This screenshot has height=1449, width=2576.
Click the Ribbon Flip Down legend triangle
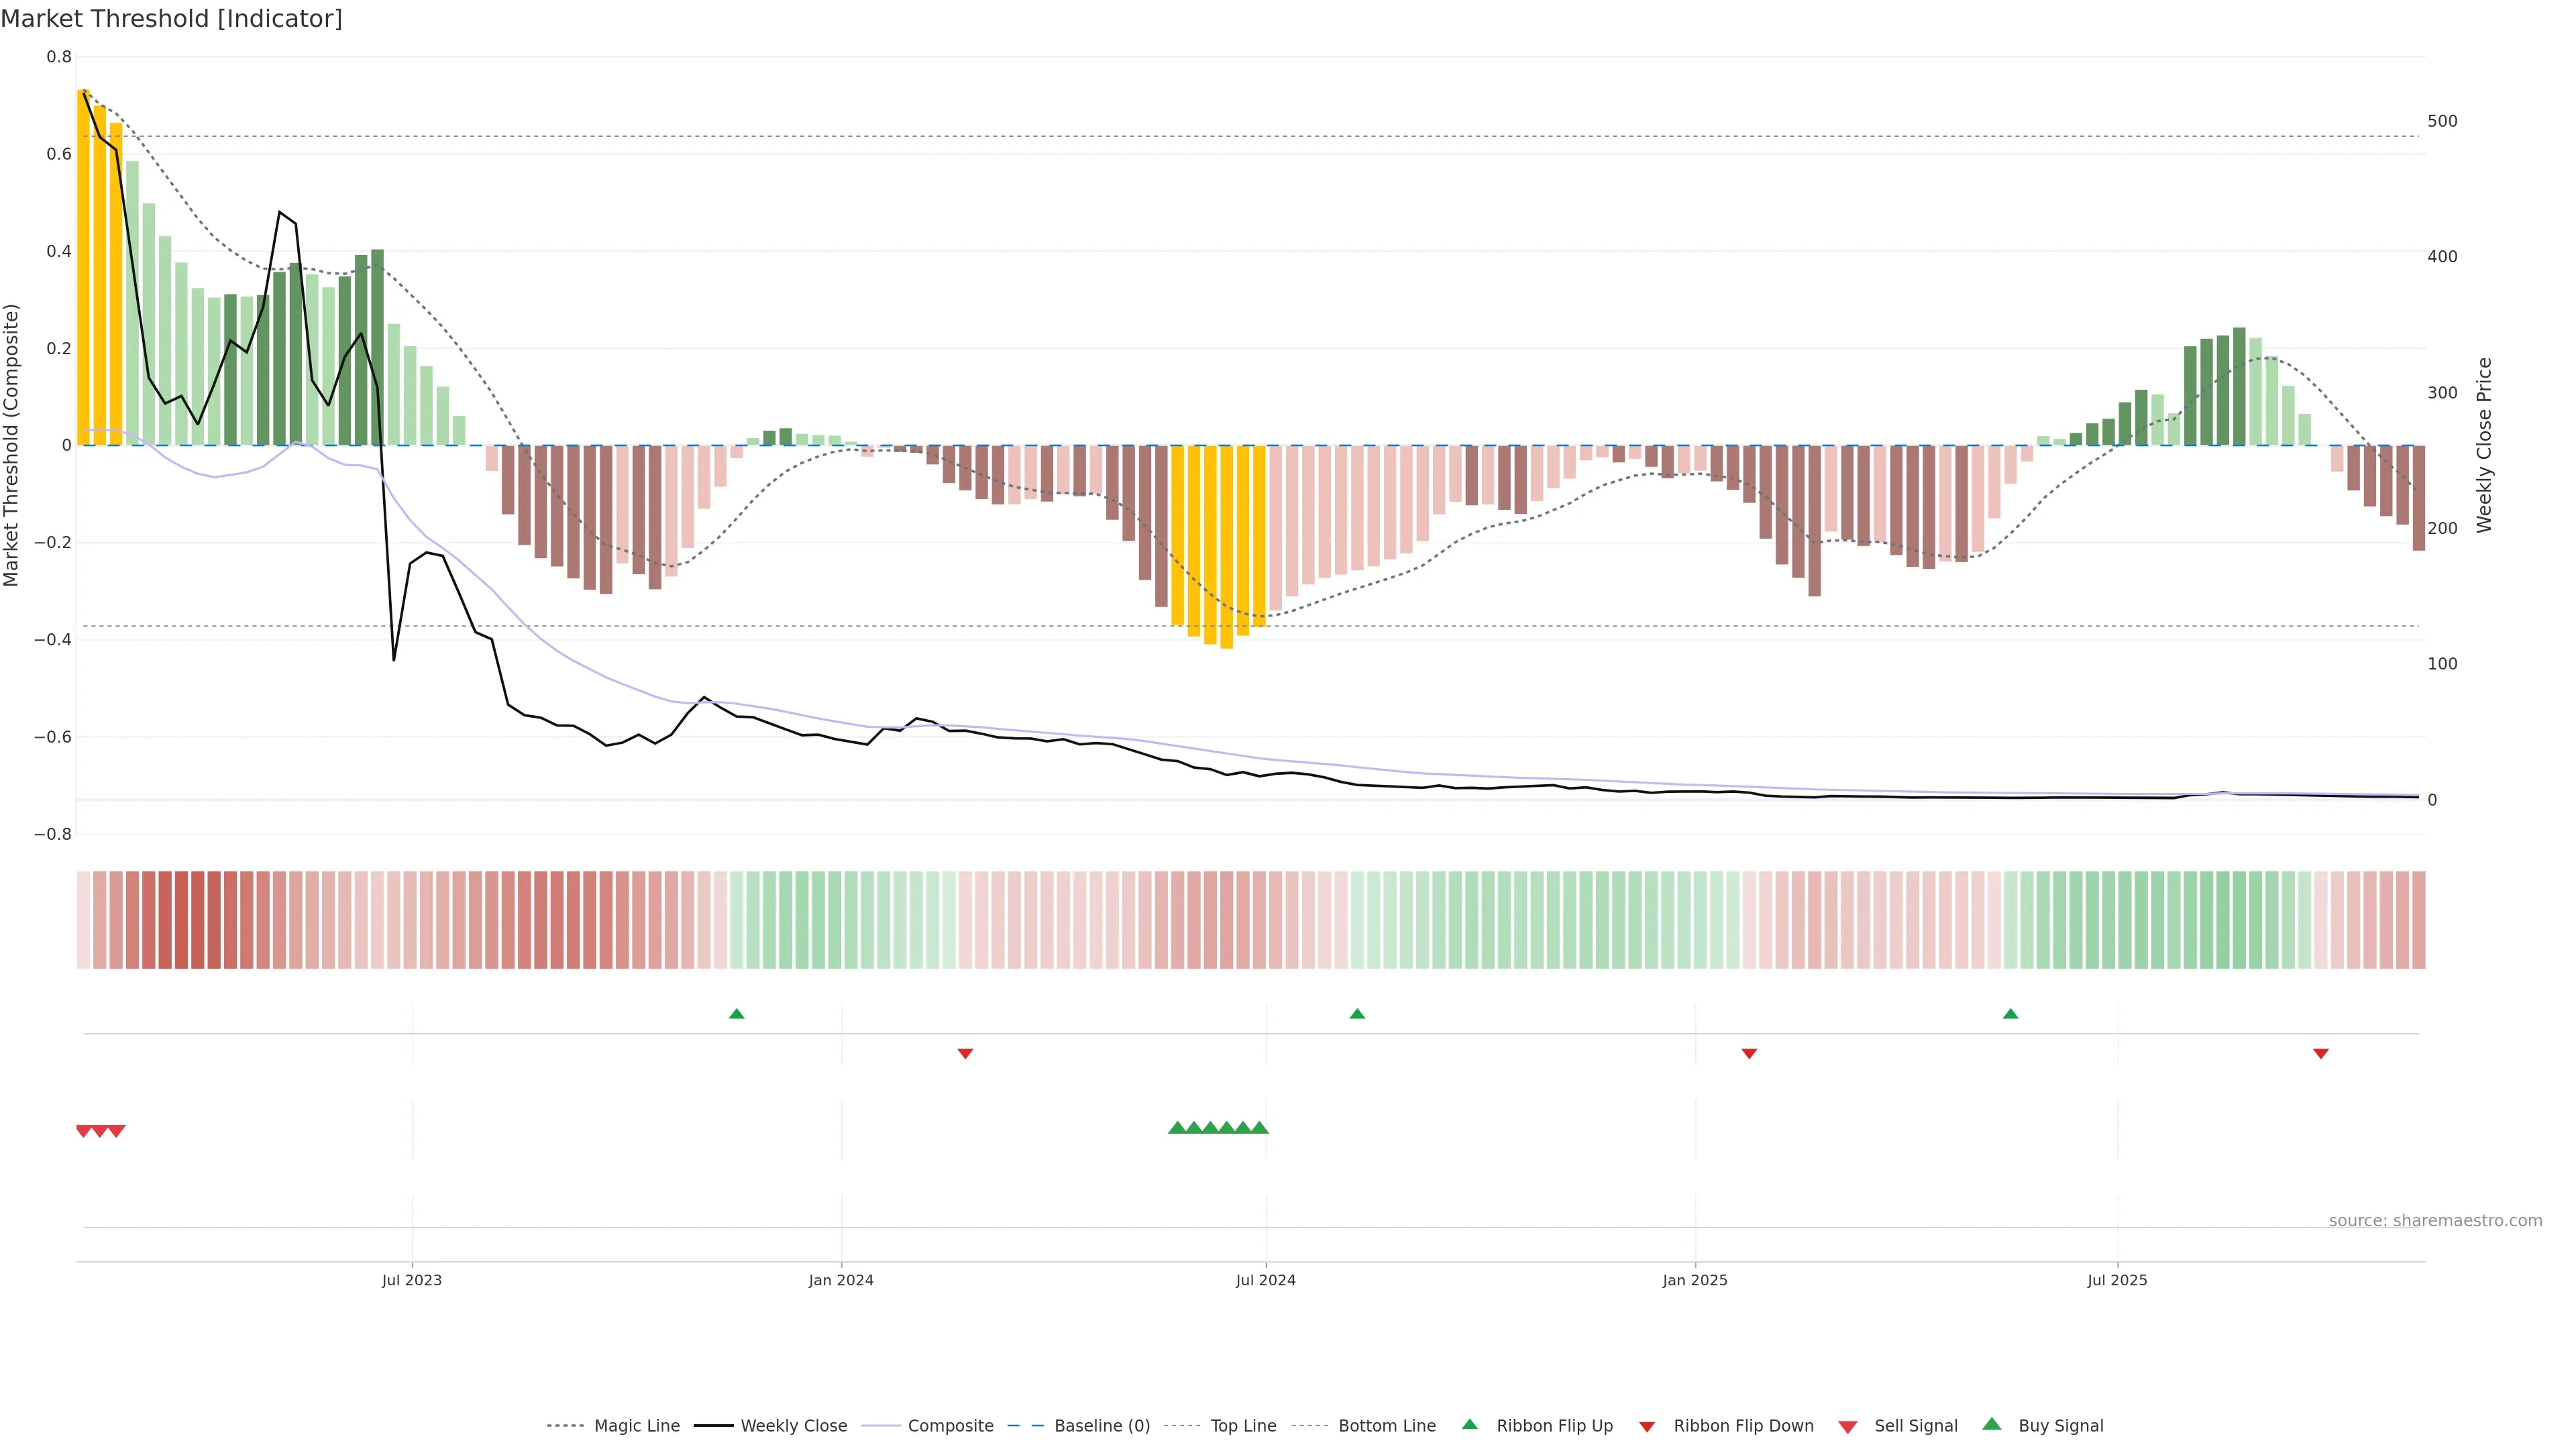[x=1647, y=1427]
